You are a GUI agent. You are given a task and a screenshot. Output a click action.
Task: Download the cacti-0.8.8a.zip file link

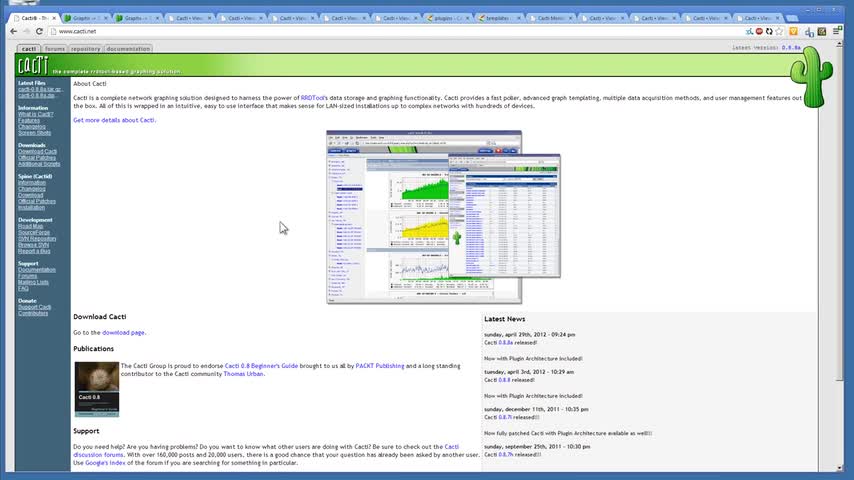[x=36, y=95]
